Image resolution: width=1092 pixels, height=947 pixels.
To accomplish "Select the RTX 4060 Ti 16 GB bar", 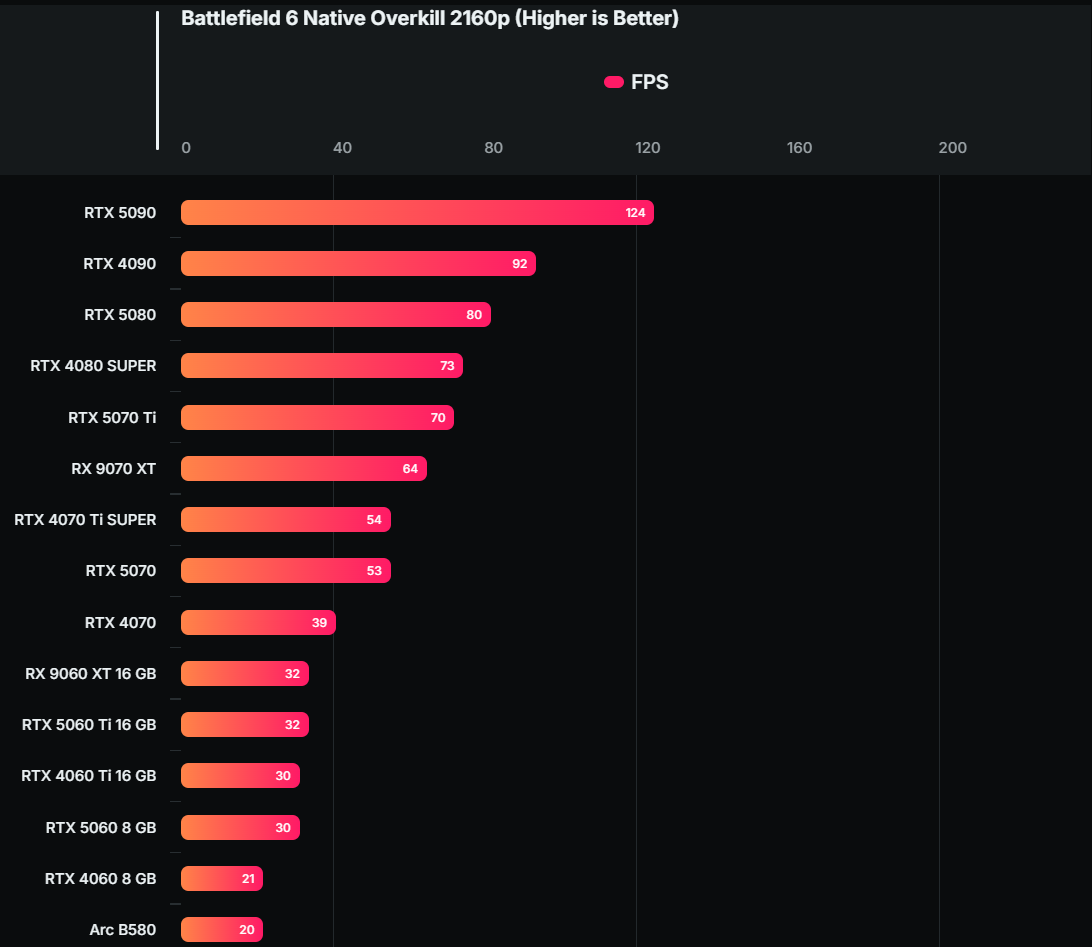I will click(240, 775).
